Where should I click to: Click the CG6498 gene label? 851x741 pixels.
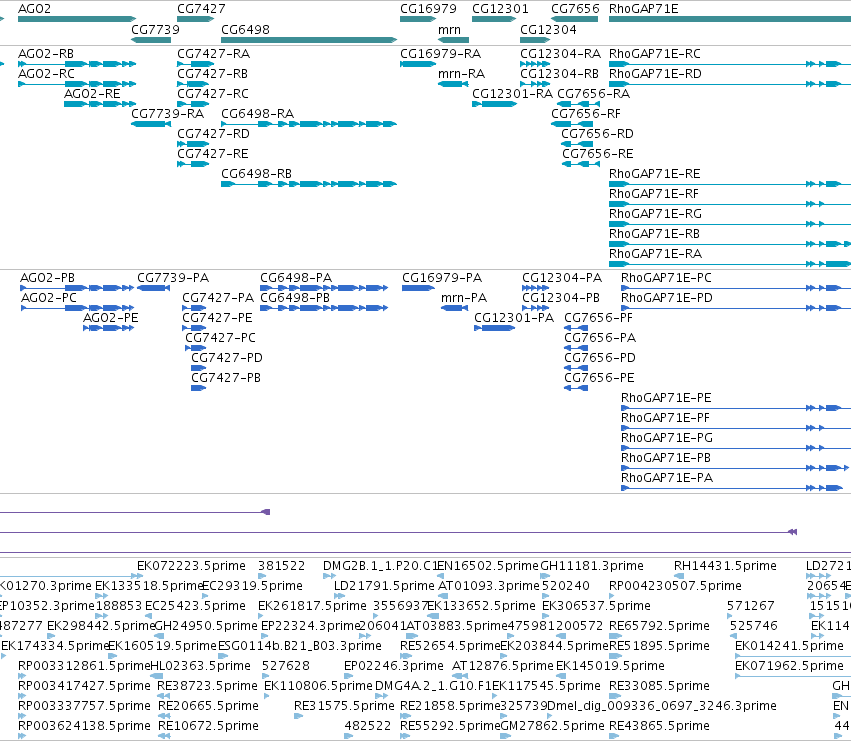tap(245, 29)
